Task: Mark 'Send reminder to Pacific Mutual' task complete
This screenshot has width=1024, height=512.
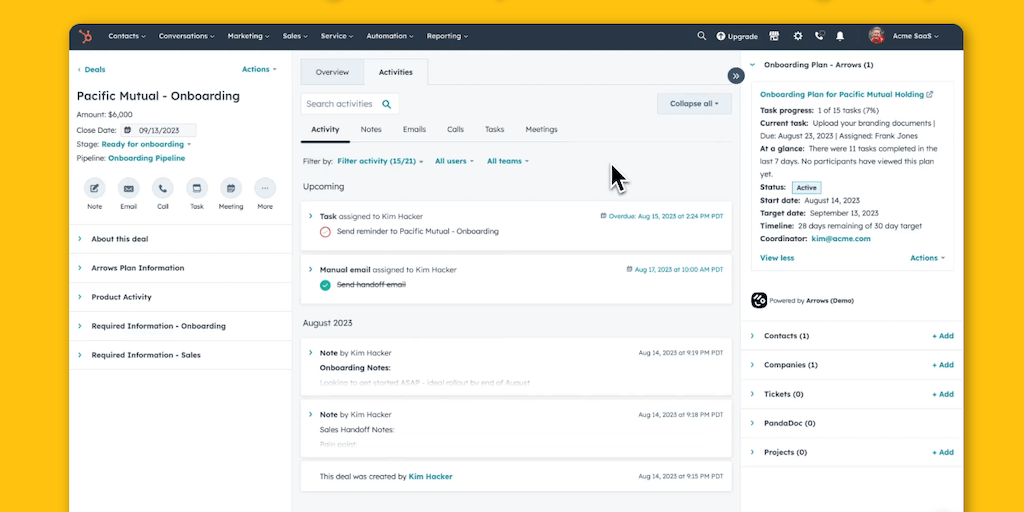Action: click(x=325, y=232)
